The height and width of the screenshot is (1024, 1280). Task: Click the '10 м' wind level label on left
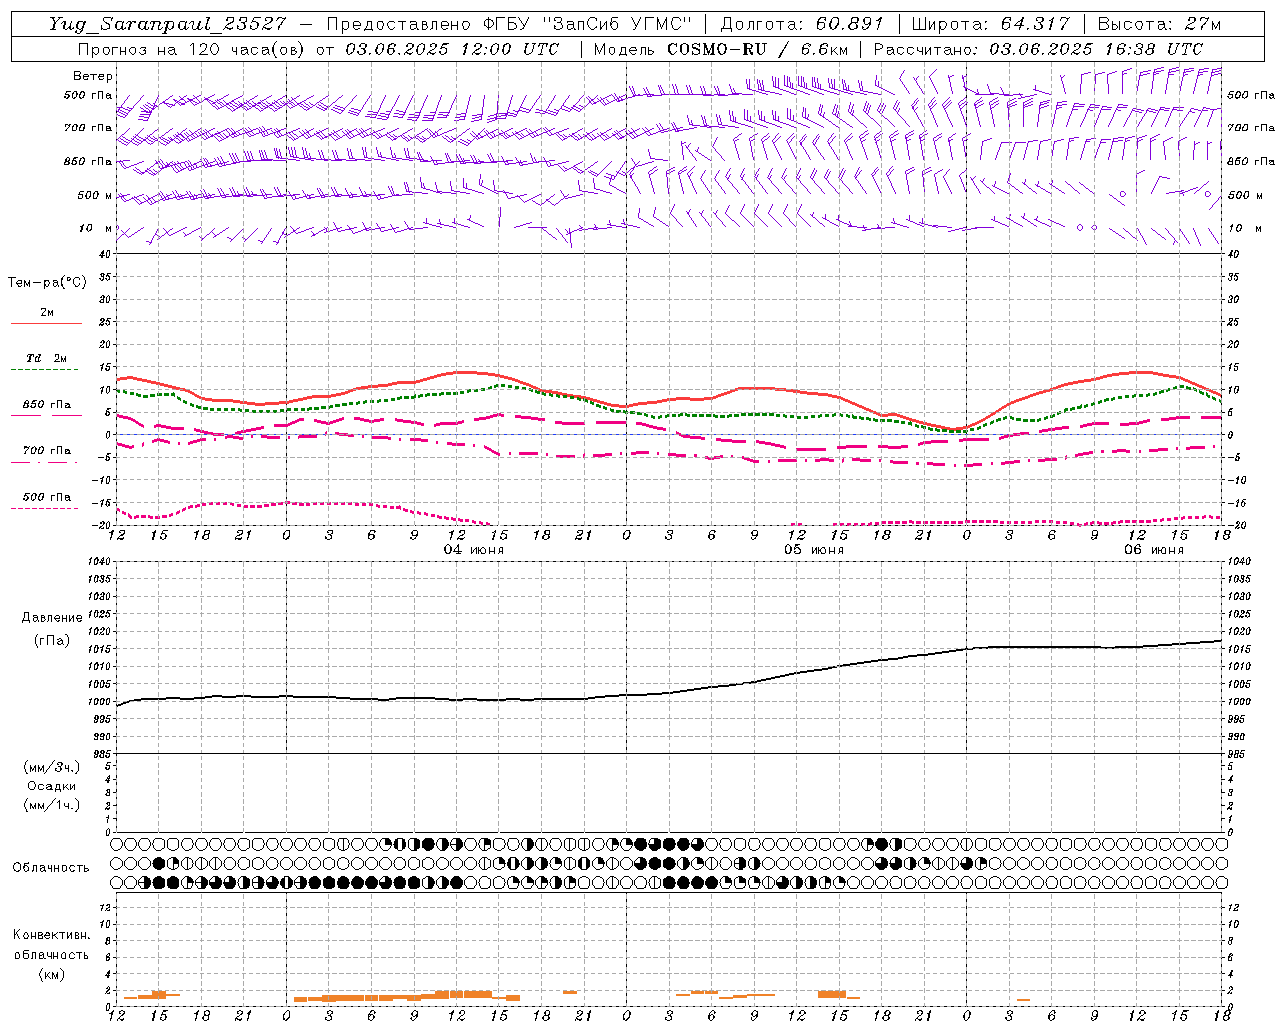[x=96, y=228]
